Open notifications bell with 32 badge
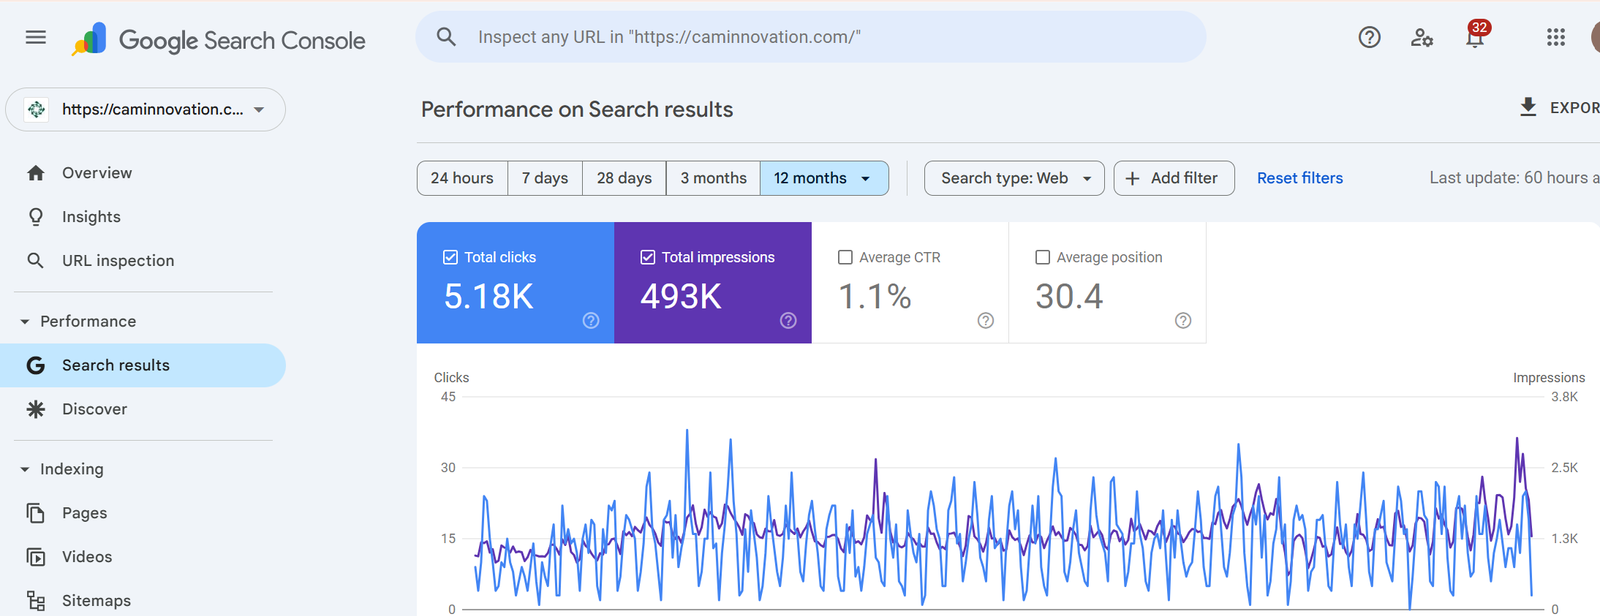This screenshot has height=616, width=1600. [x=1475, y=36]
